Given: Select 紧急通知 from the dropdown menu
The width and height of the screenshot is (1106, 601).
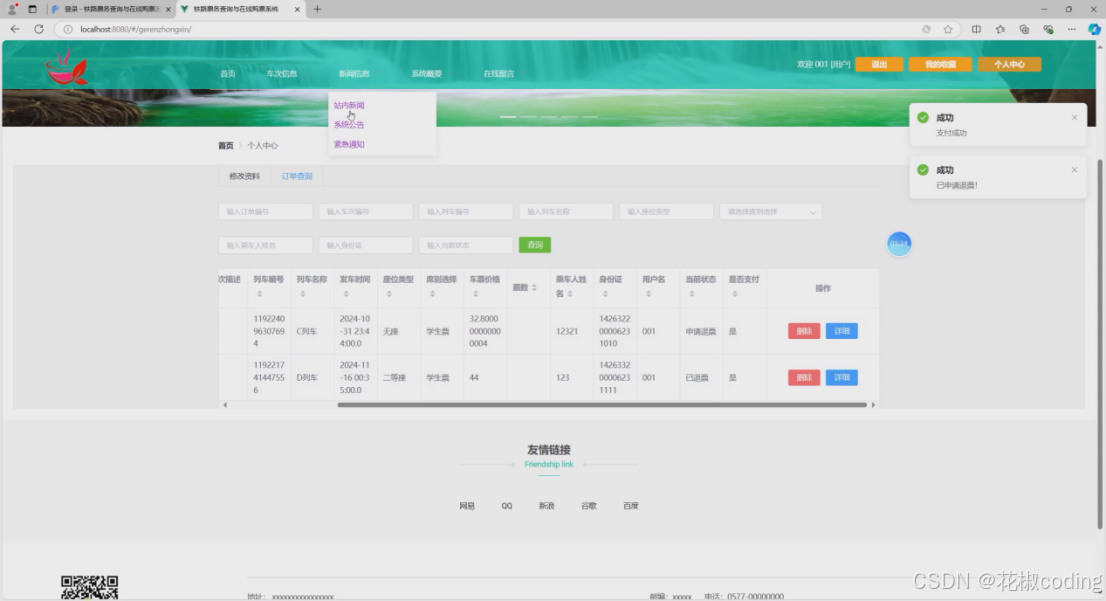Looking at the screenshot, I should pos(349,145).
